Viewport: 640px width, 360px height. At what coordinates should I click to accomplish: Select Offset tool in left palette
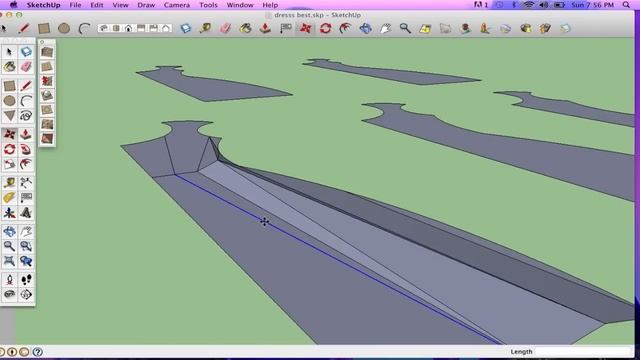click(26, 164)
